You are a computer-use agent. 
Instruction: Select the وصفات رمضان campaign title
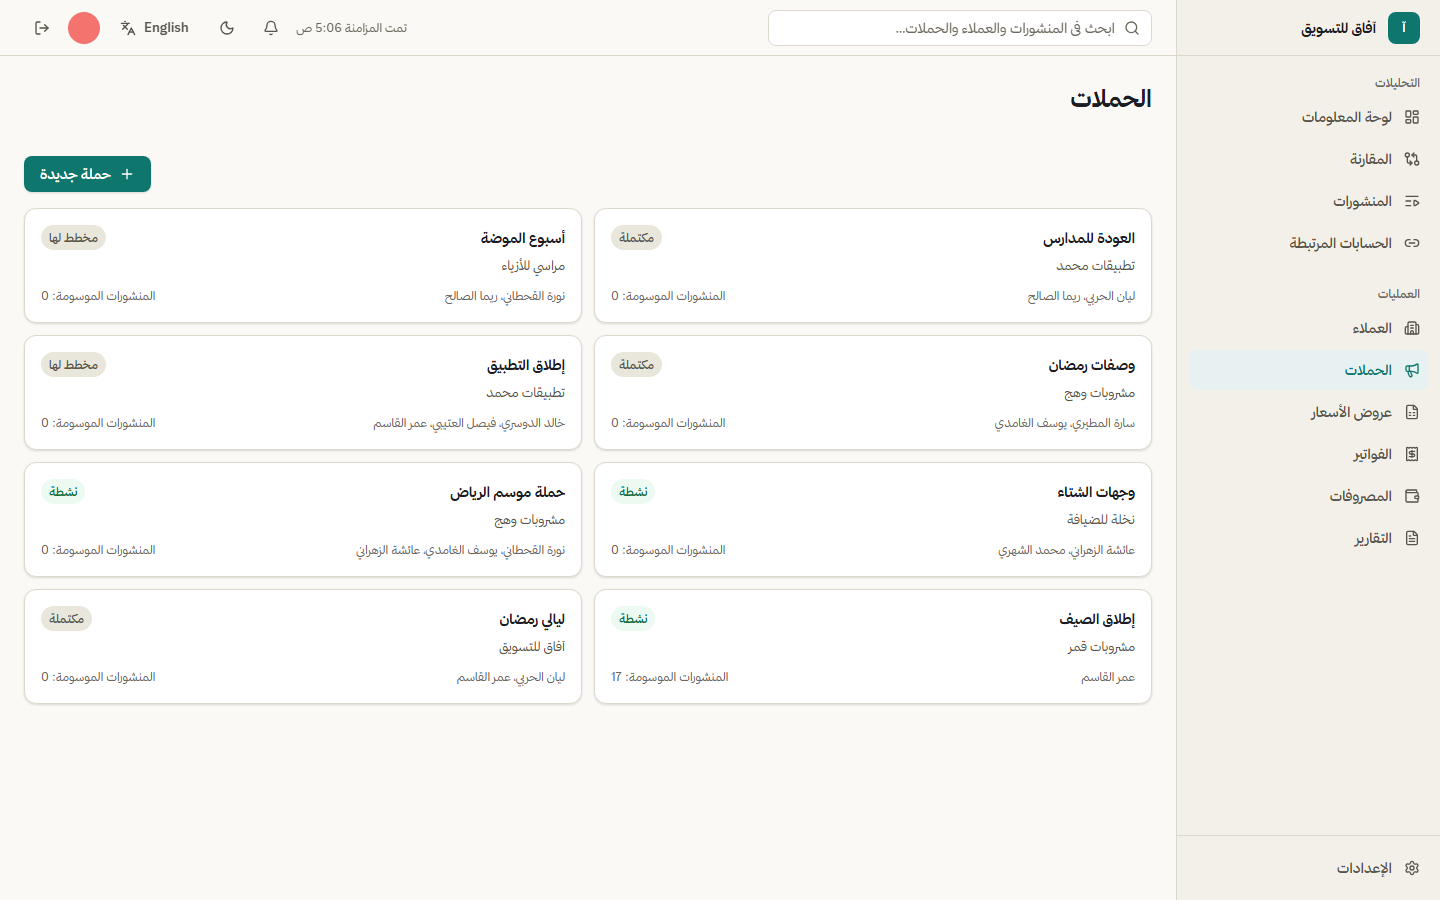point(1092,365)
